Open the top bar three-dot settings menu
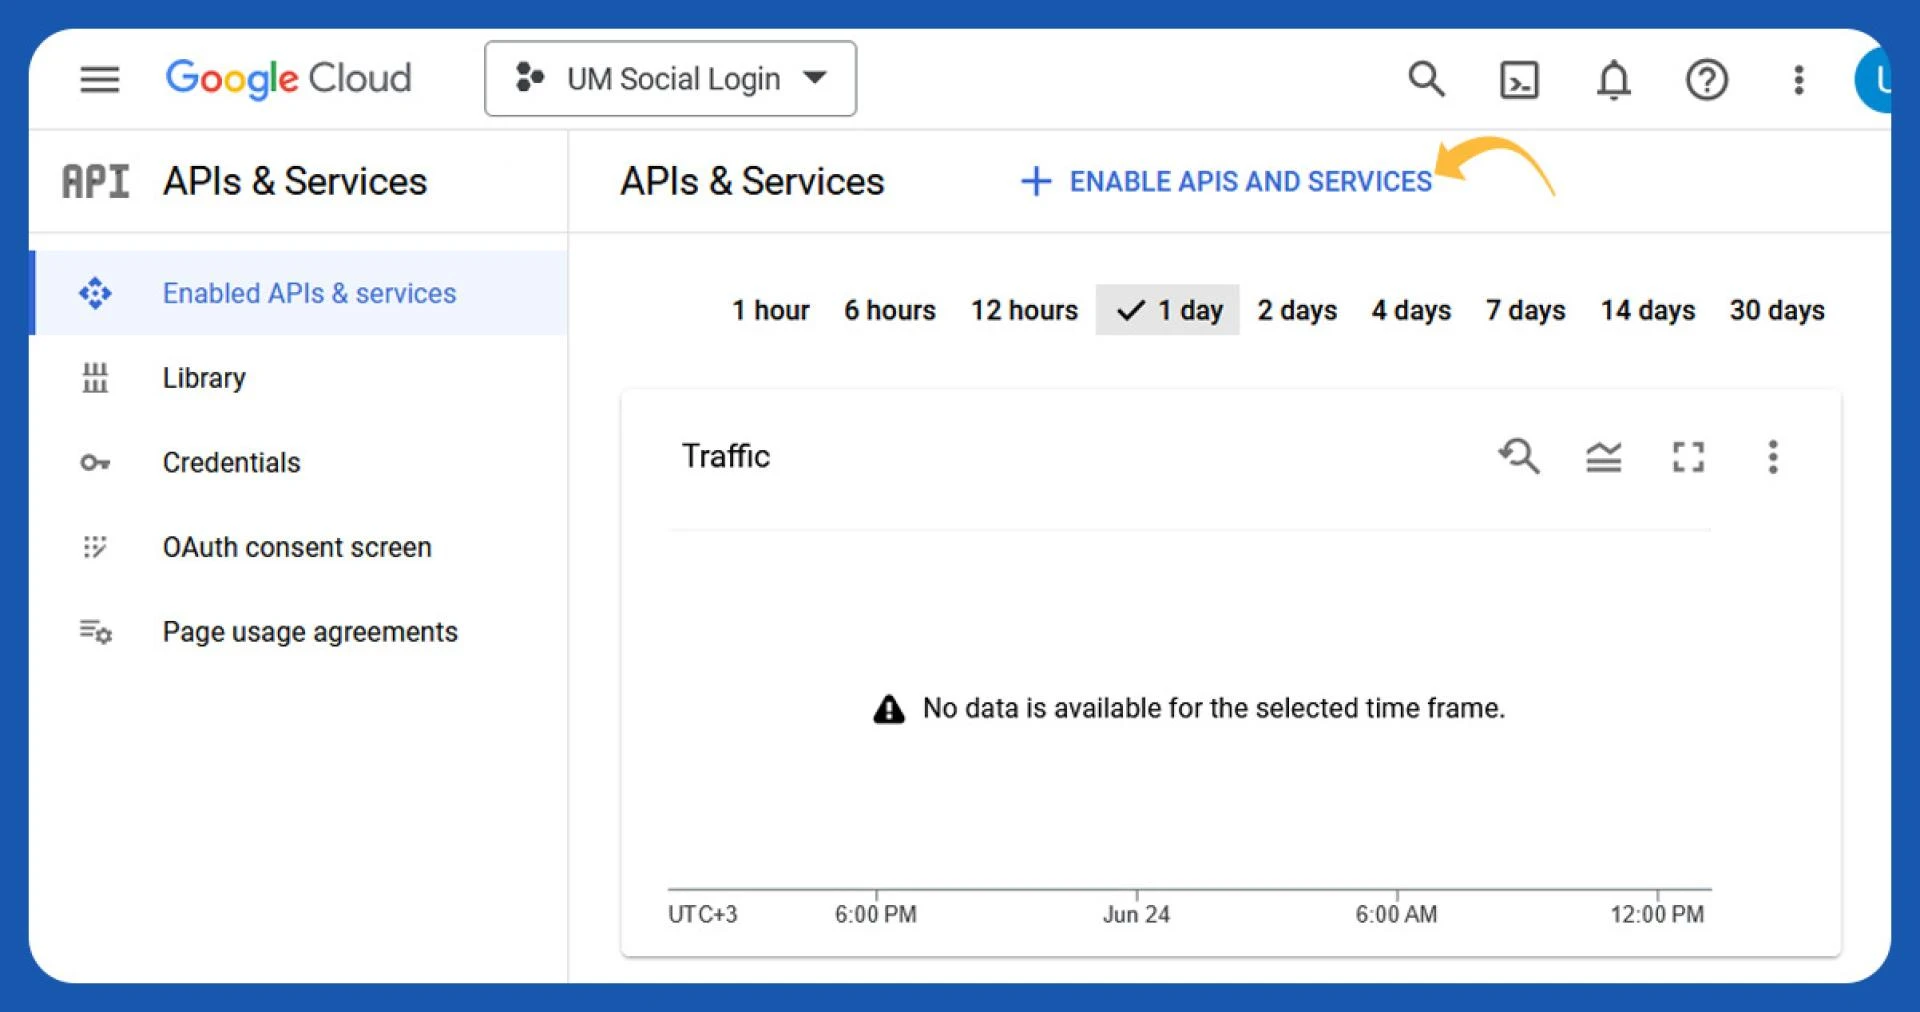Screen dimensions: 1920x1012 1798,80
